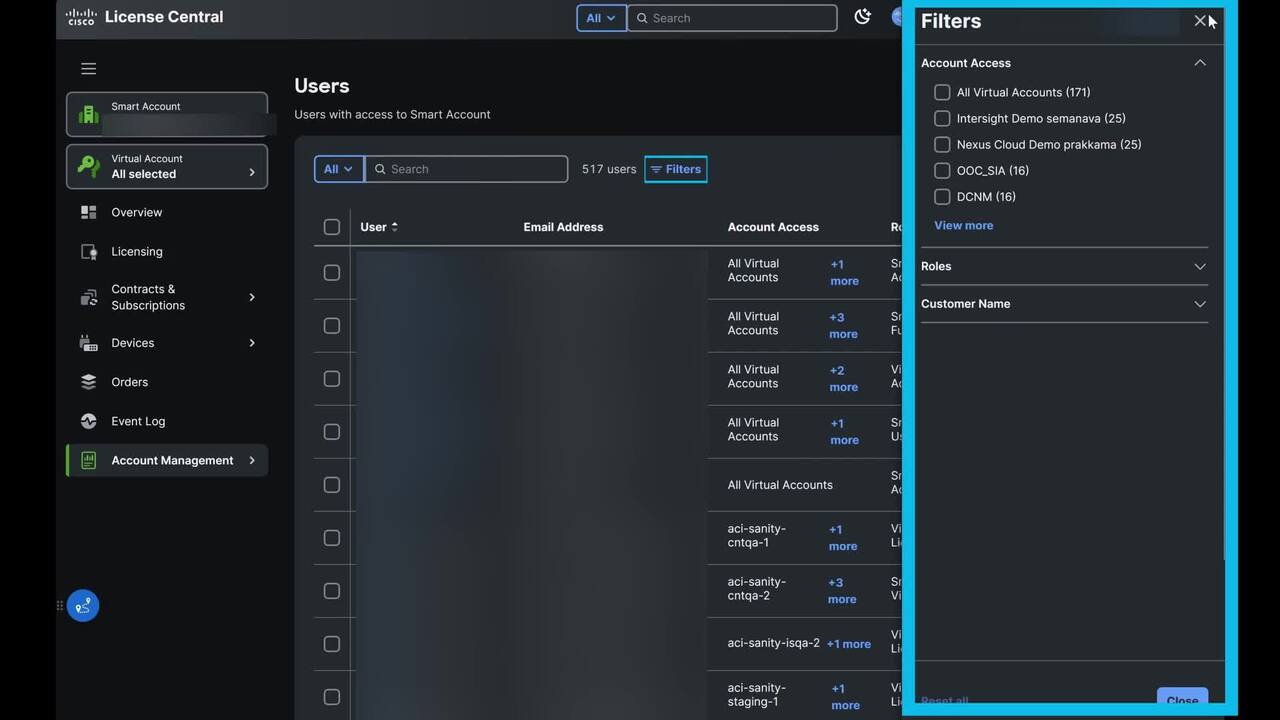Screen dimensions: 1280x720
Task: Focus the top global search field
Action: tap(732, 18)
